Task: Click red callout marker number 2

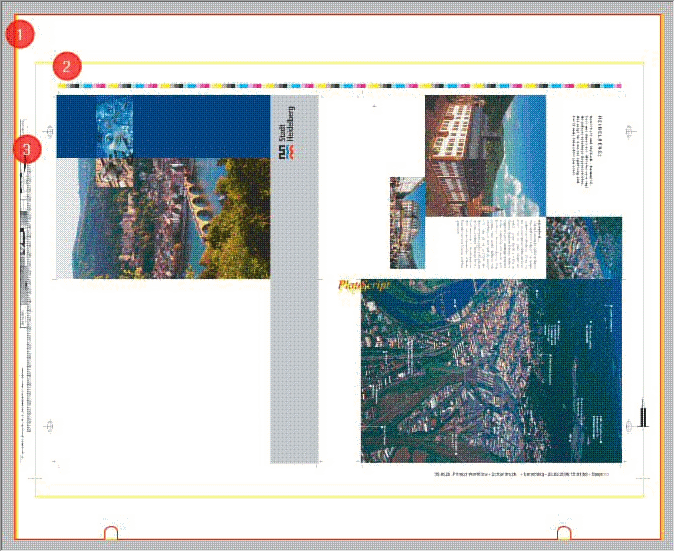Action: coord(67,67)
